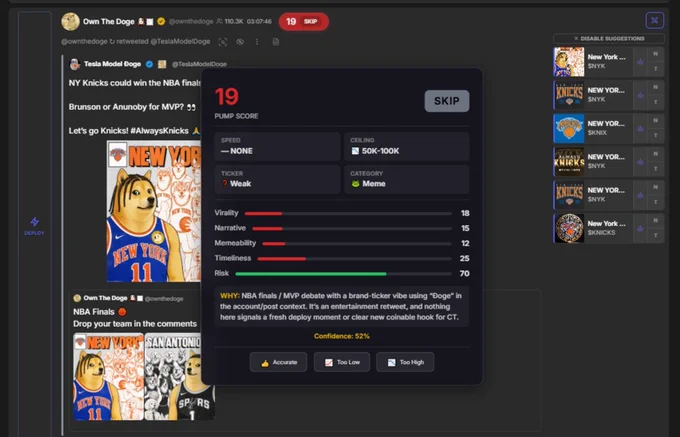
Task: Click the N button on the $KNIX suggestion
Action: click(x=655, y=121)
